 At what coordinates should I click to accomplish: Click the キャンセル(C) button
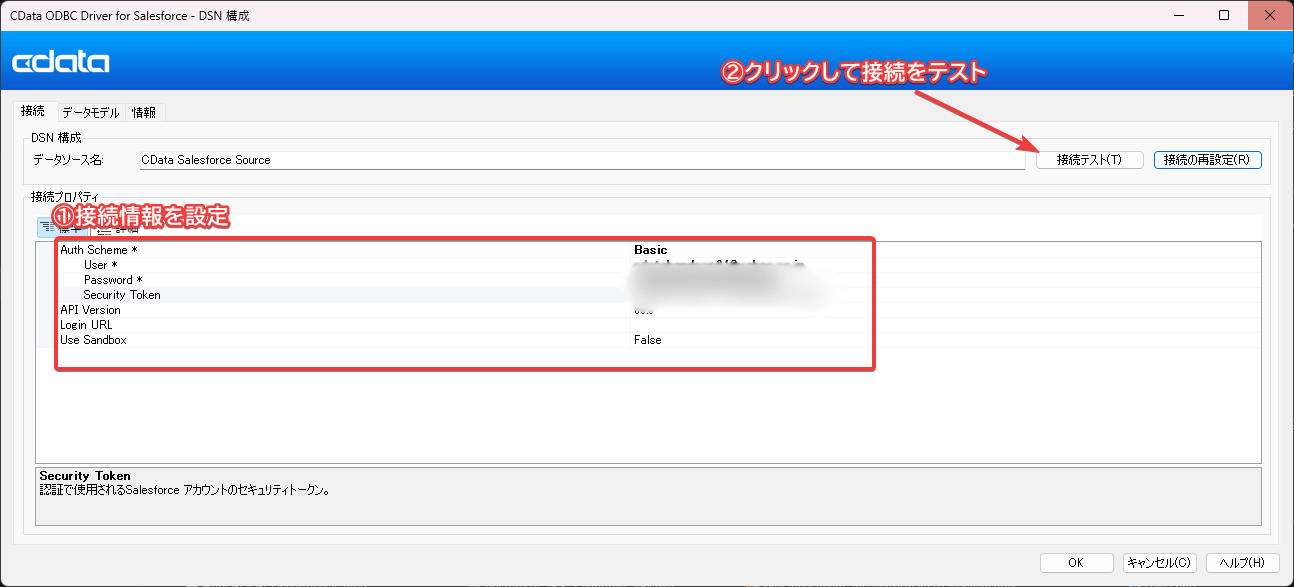1159,563
